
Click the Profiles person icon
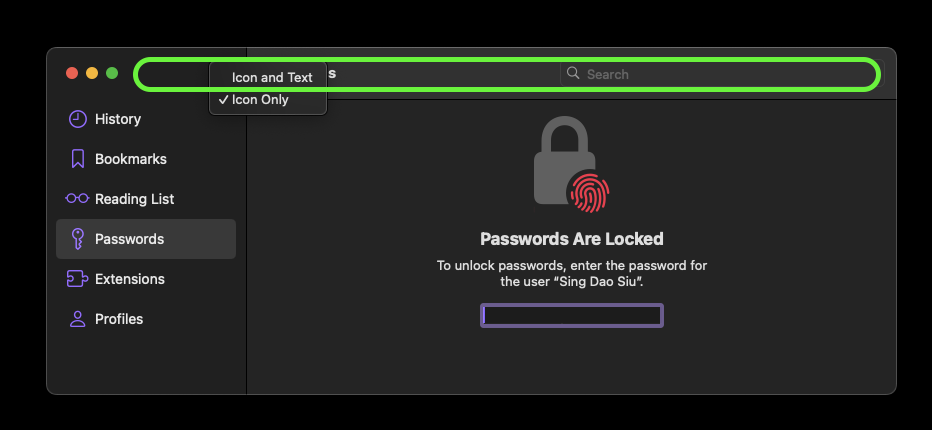coord(77,319)
